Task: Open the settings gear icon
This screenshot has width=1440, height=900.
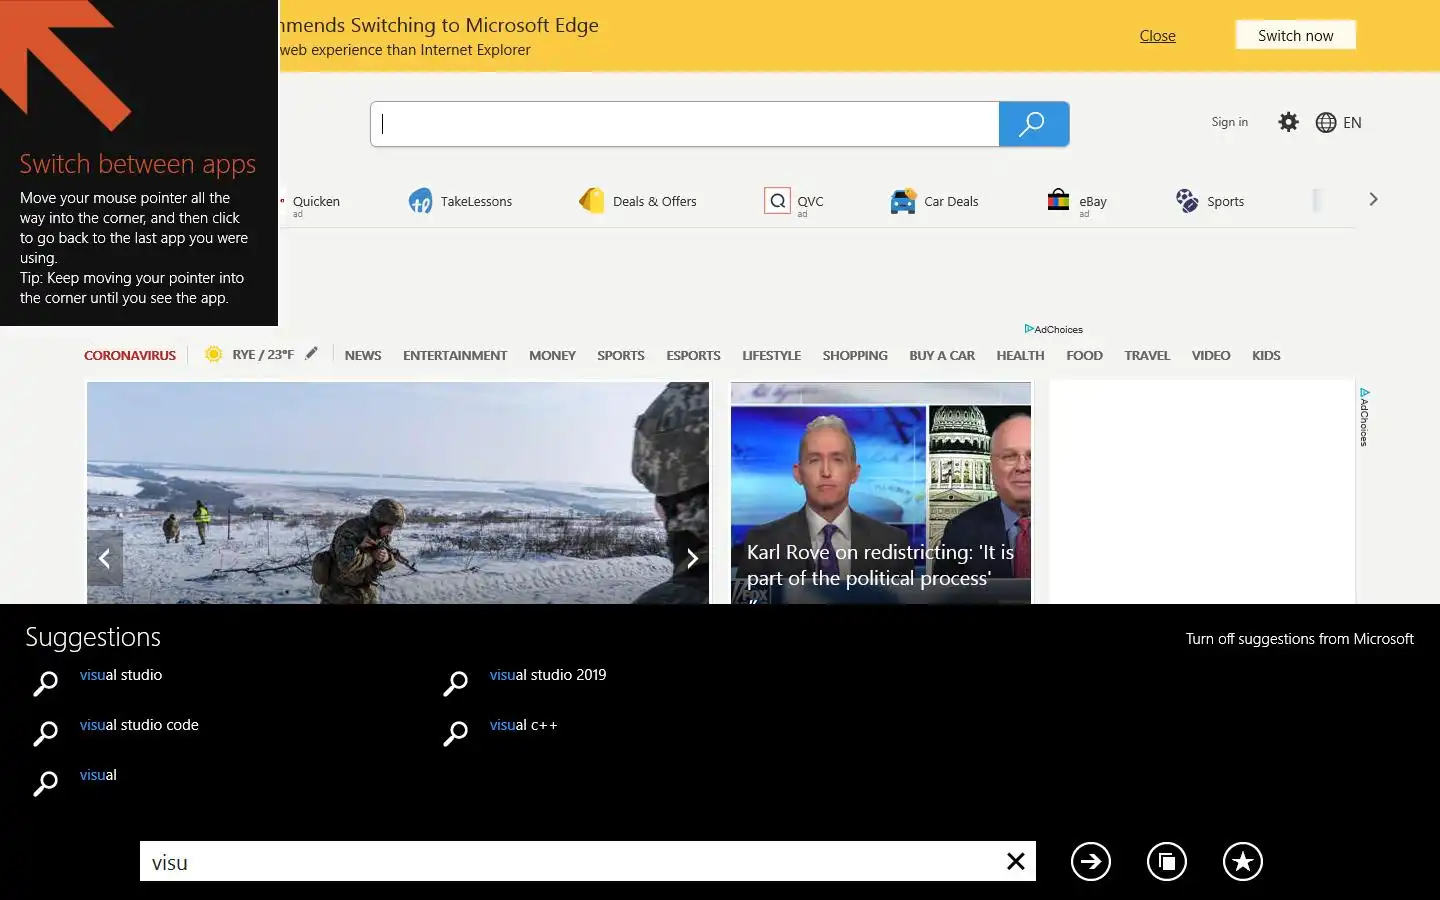Action: (1288, 122)
